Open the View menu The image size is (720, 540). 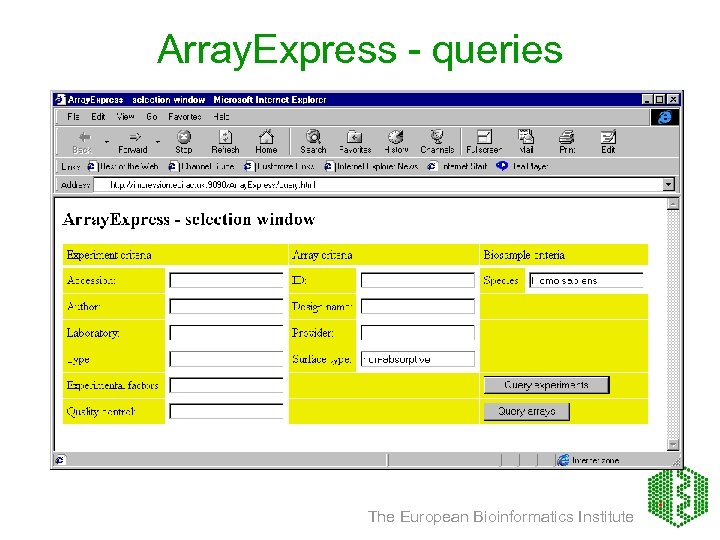125,117
